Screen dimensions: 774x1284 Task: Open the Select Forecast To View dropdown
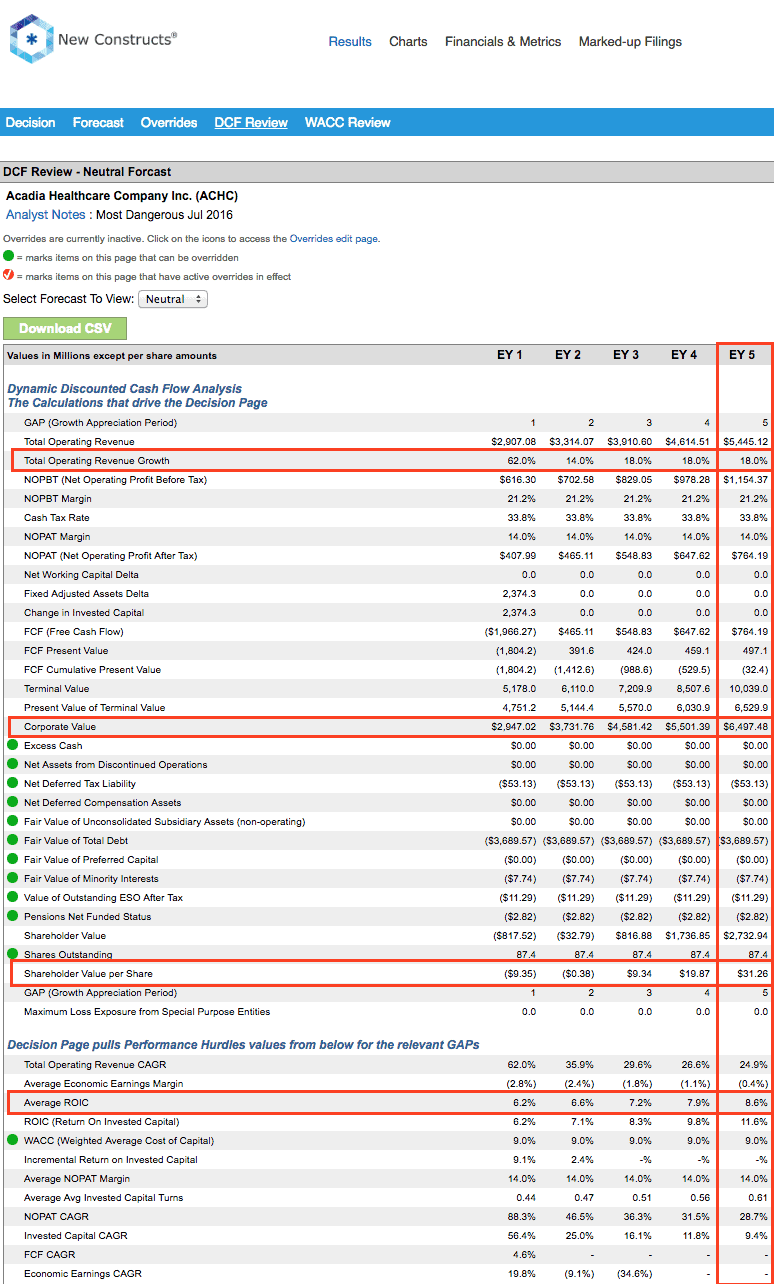point(172,299)
